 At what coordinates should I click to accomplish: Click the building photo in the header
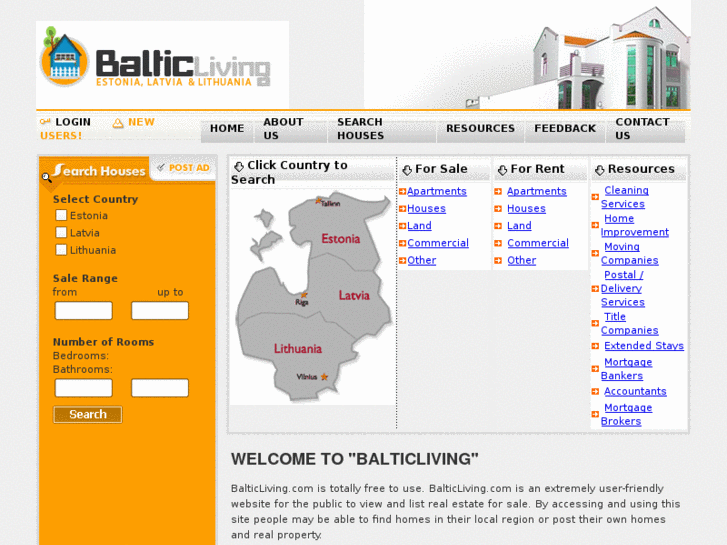[527, 55]
